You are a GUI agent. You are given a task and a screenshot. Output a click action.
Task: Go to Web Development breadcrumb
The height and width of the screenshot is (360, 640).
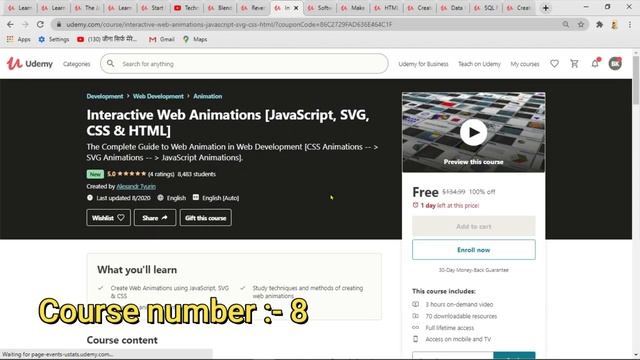click(x=158, y=96)
